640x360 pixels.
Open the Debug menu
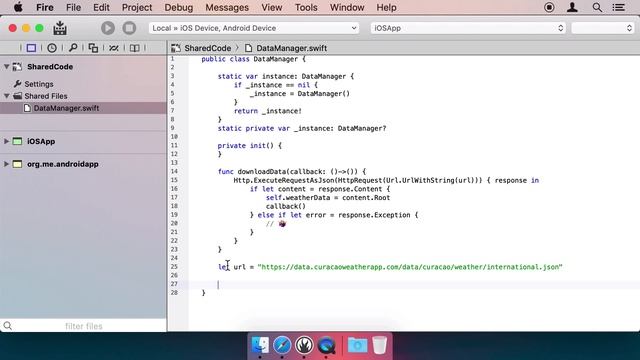pyautogui.click(x=179, y=7)
